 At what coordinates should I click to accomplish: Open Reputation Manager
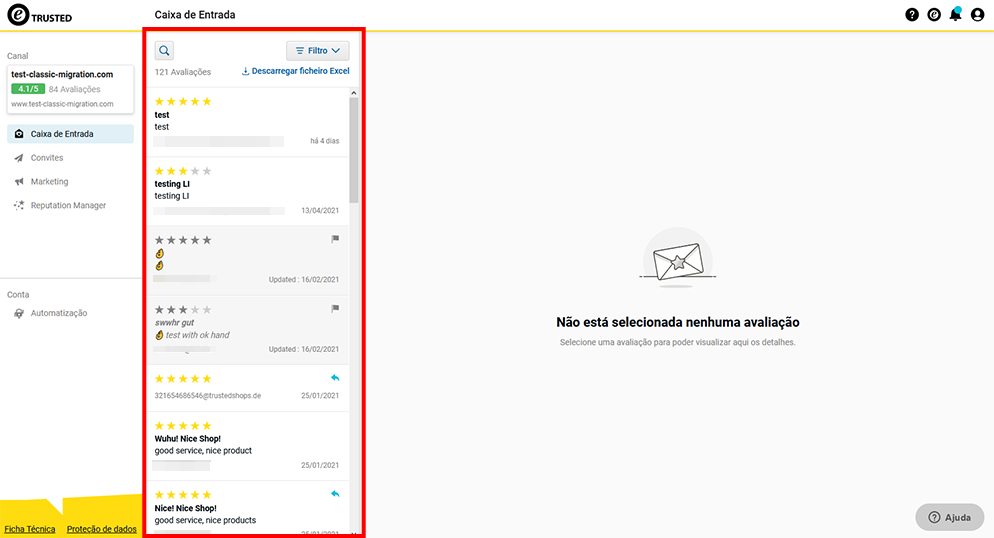(68, 205)
